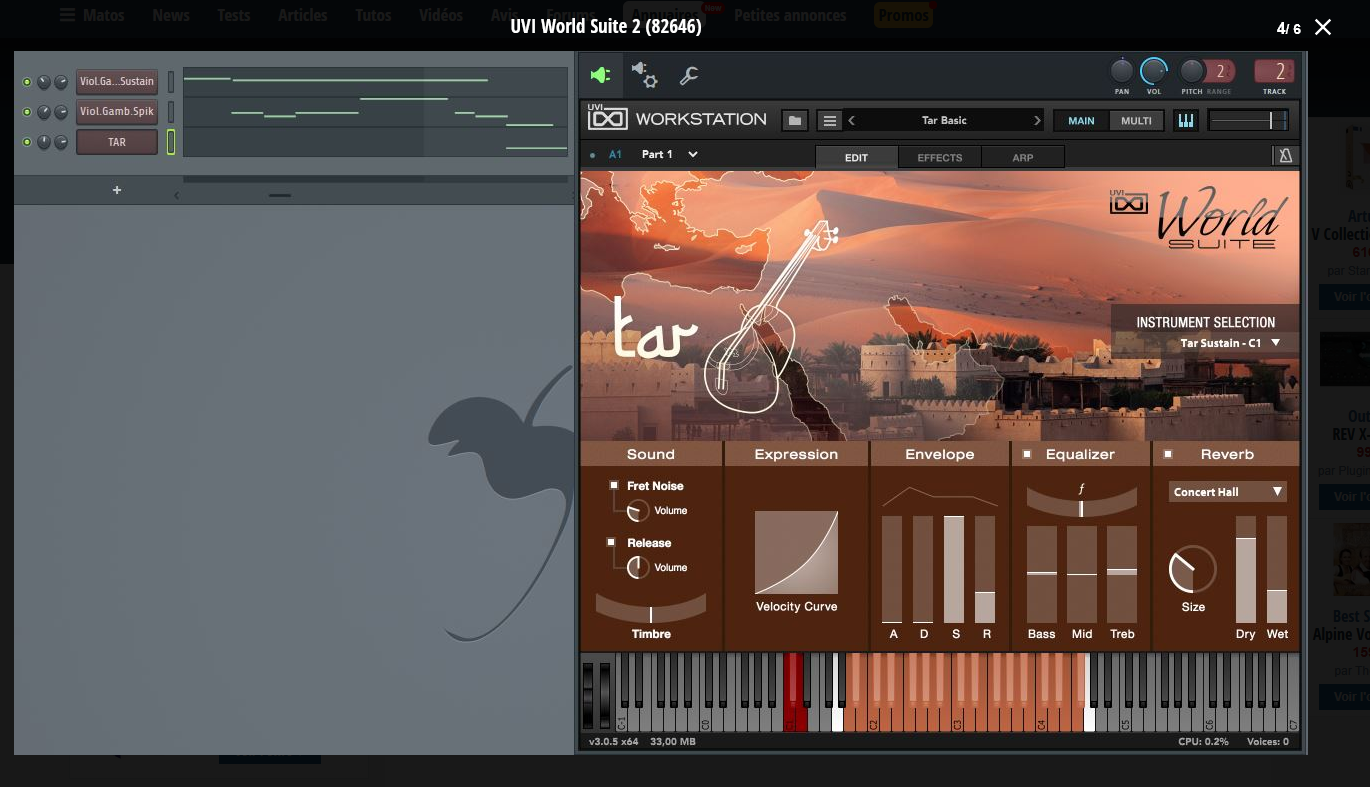Mute the Viol.Gamb.Spik channel green LED
1370x787 pixels.
click(27, 112)
